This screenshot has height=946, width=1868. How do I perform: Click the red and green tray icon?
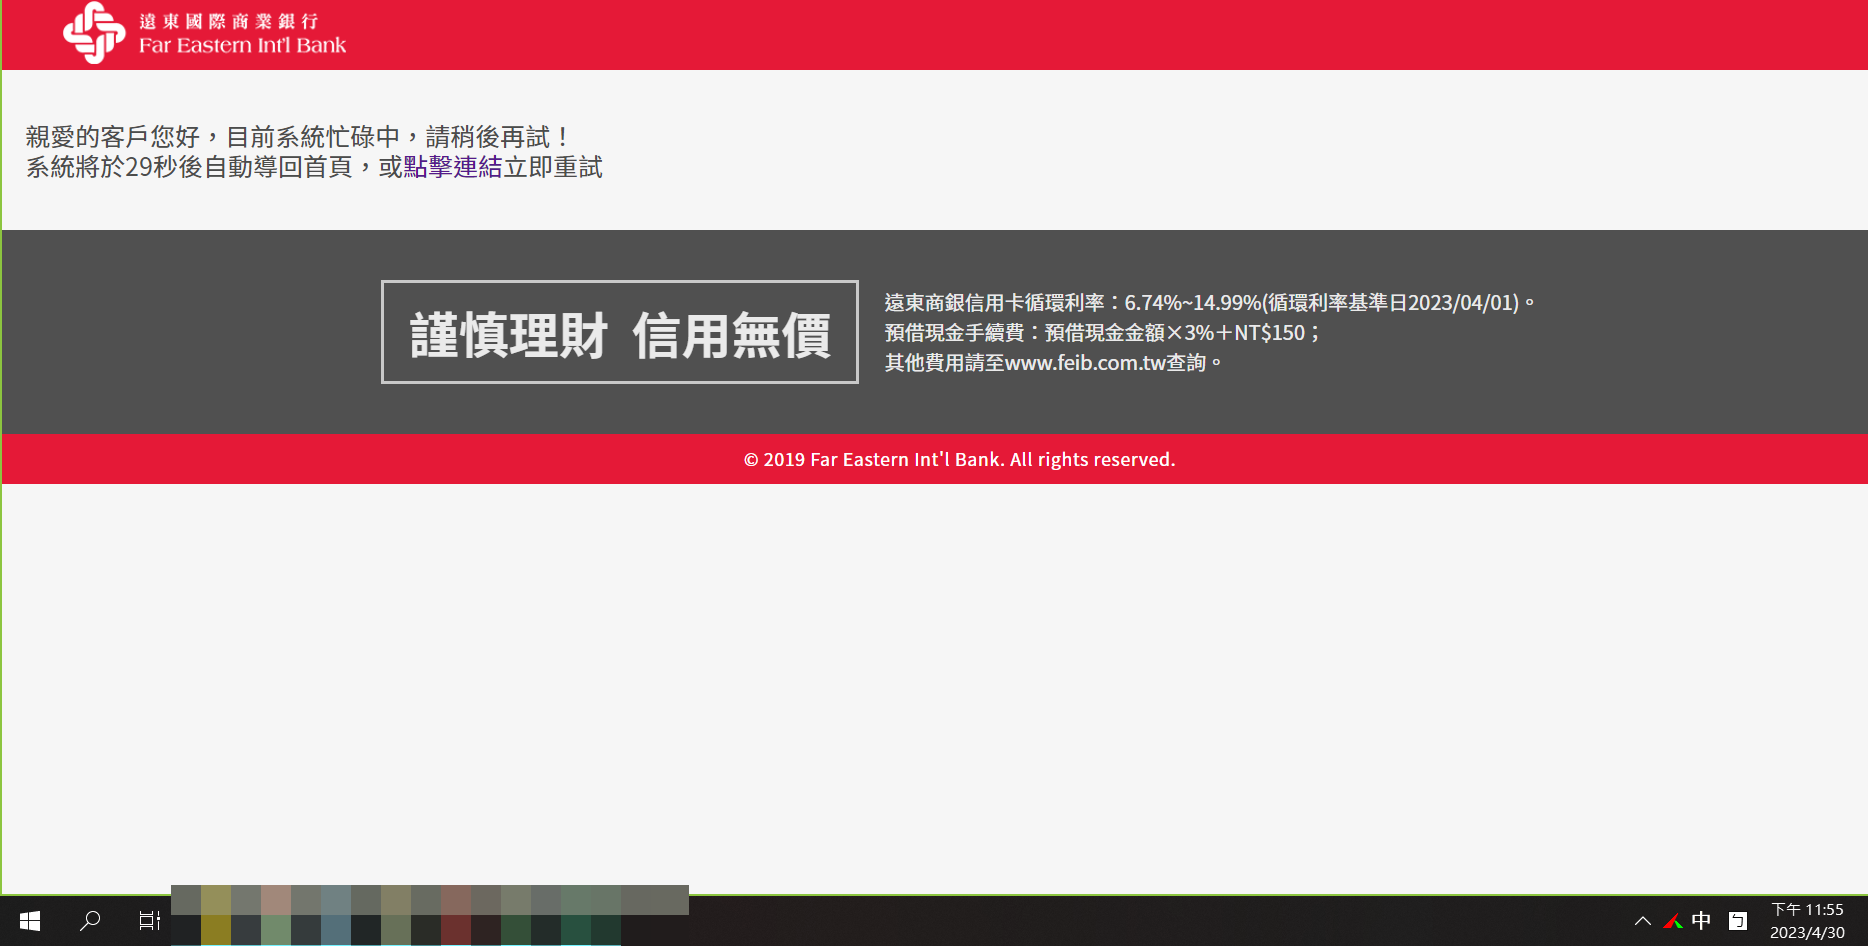tap(1672, 921)
